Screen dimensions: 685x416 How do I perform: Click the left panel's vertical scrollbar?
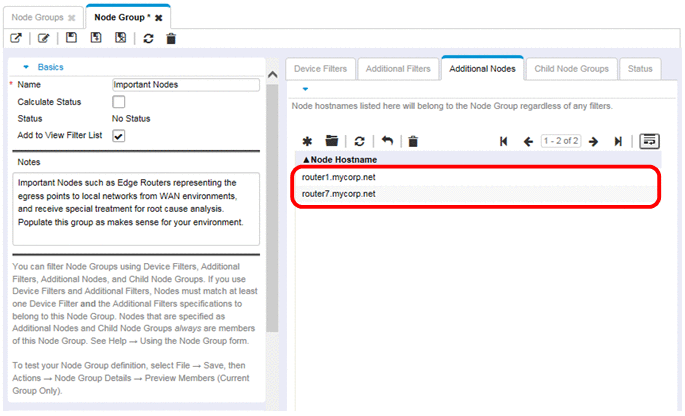[272, 200]
